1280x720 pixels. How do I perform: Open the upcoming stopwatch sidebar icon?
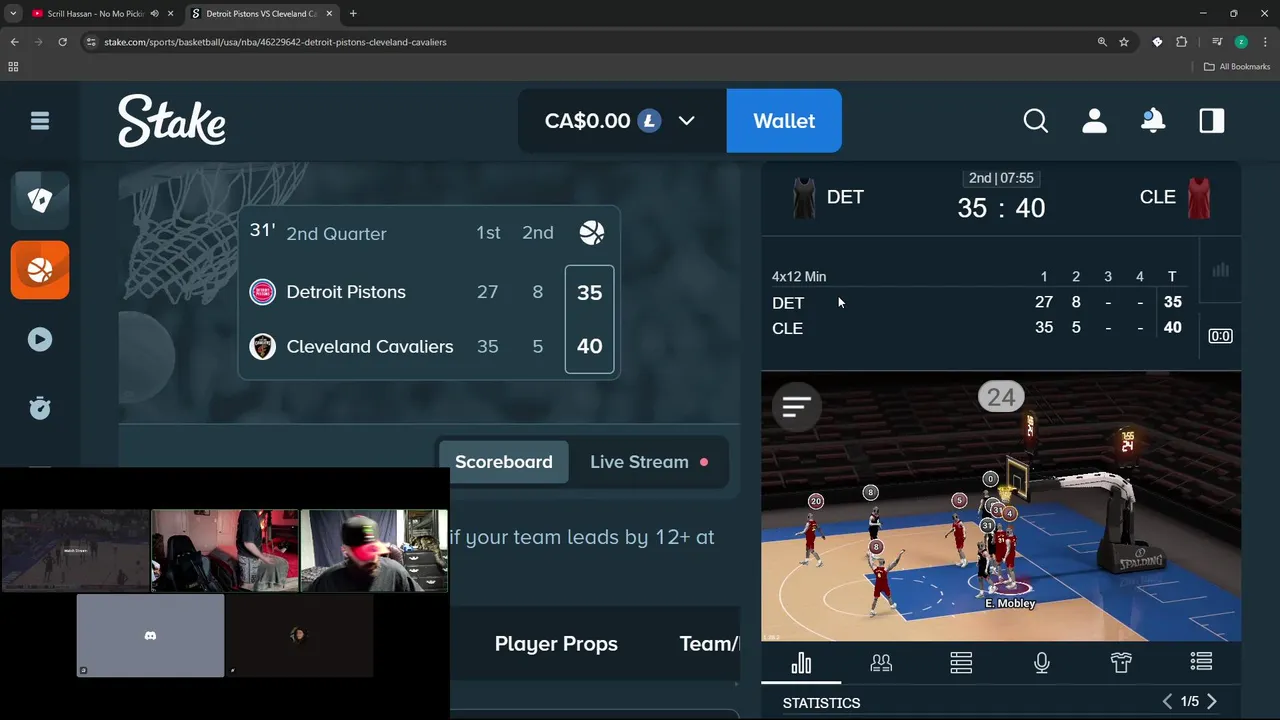(40, 408)
